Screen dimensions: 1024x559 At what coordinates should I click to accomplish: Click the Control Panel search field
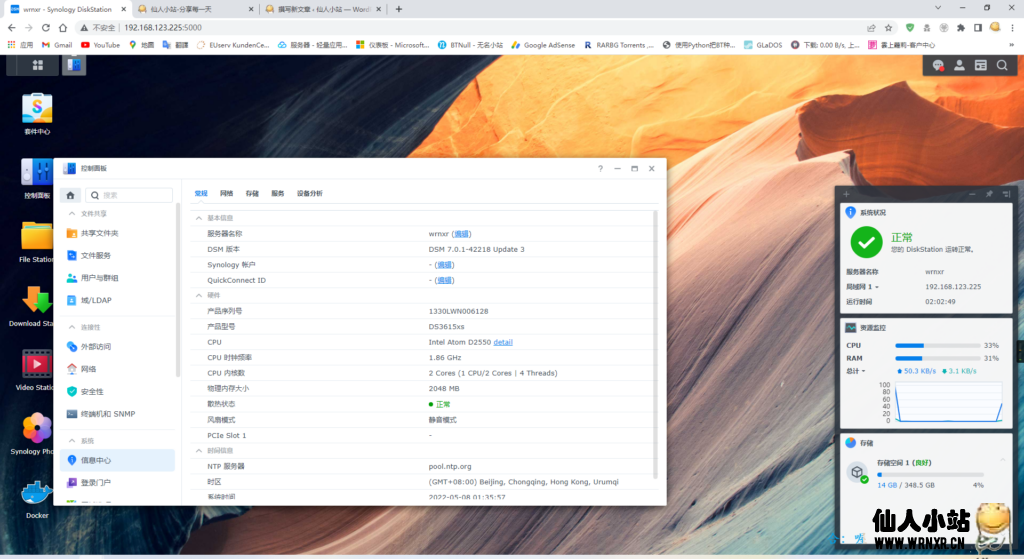(x=135, y=195)
